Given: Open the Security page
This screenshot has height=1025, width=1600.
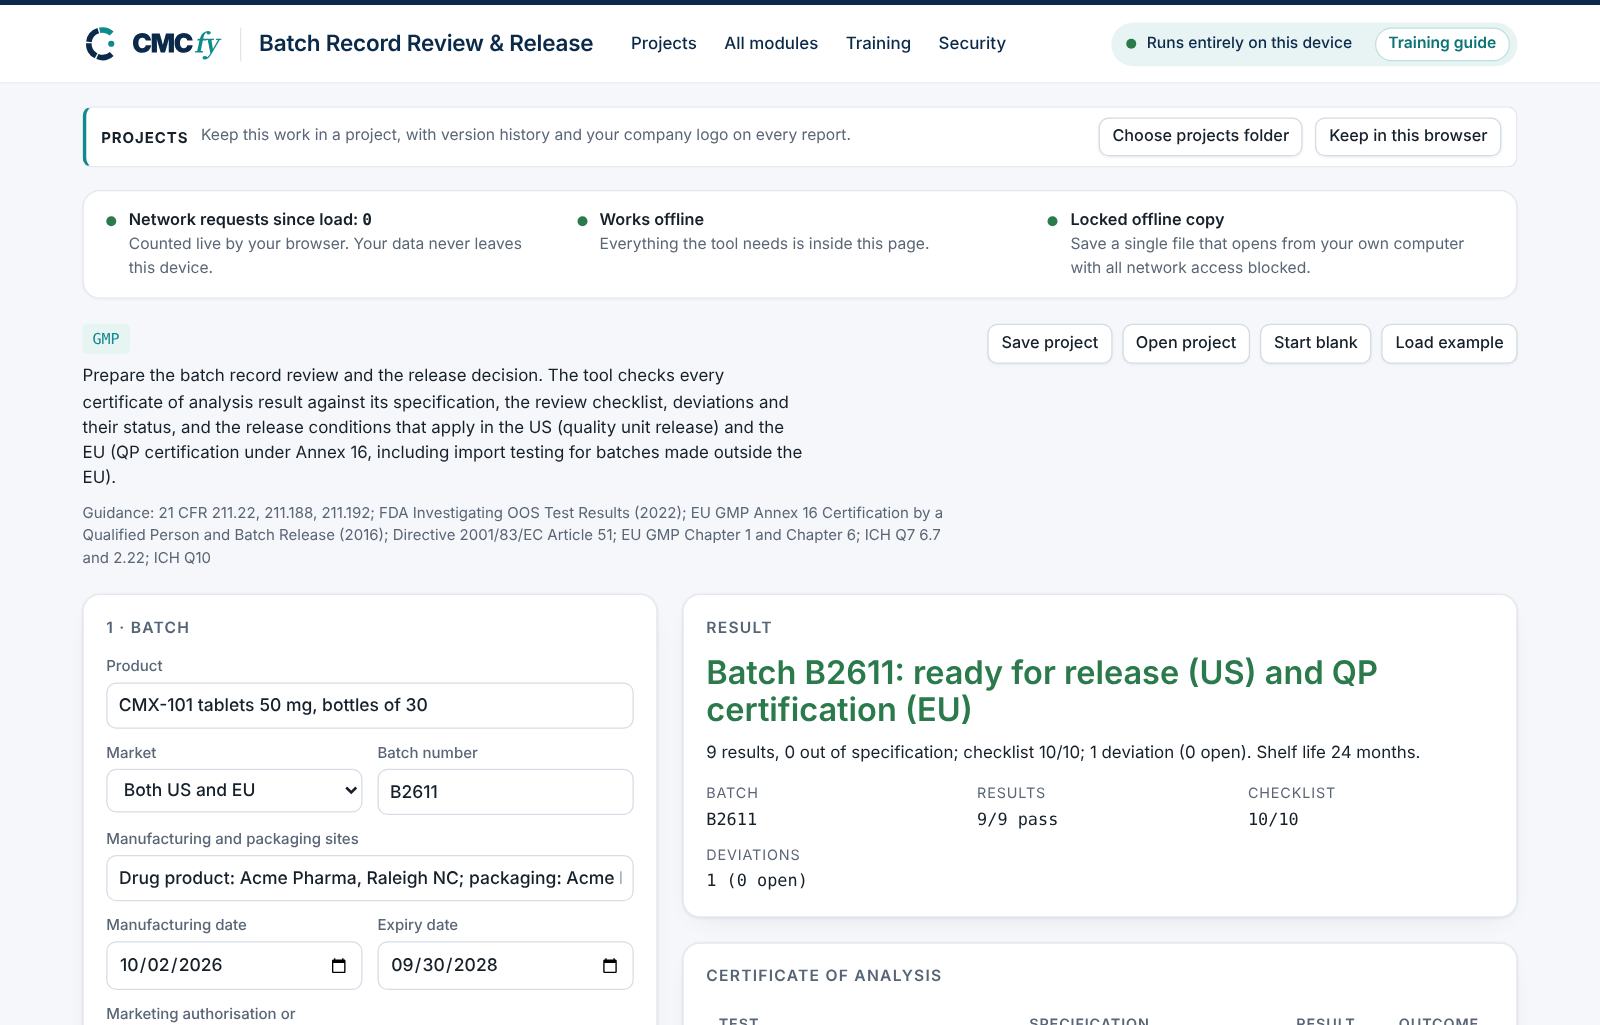Looking at the screenshot, I should (972, 43).
